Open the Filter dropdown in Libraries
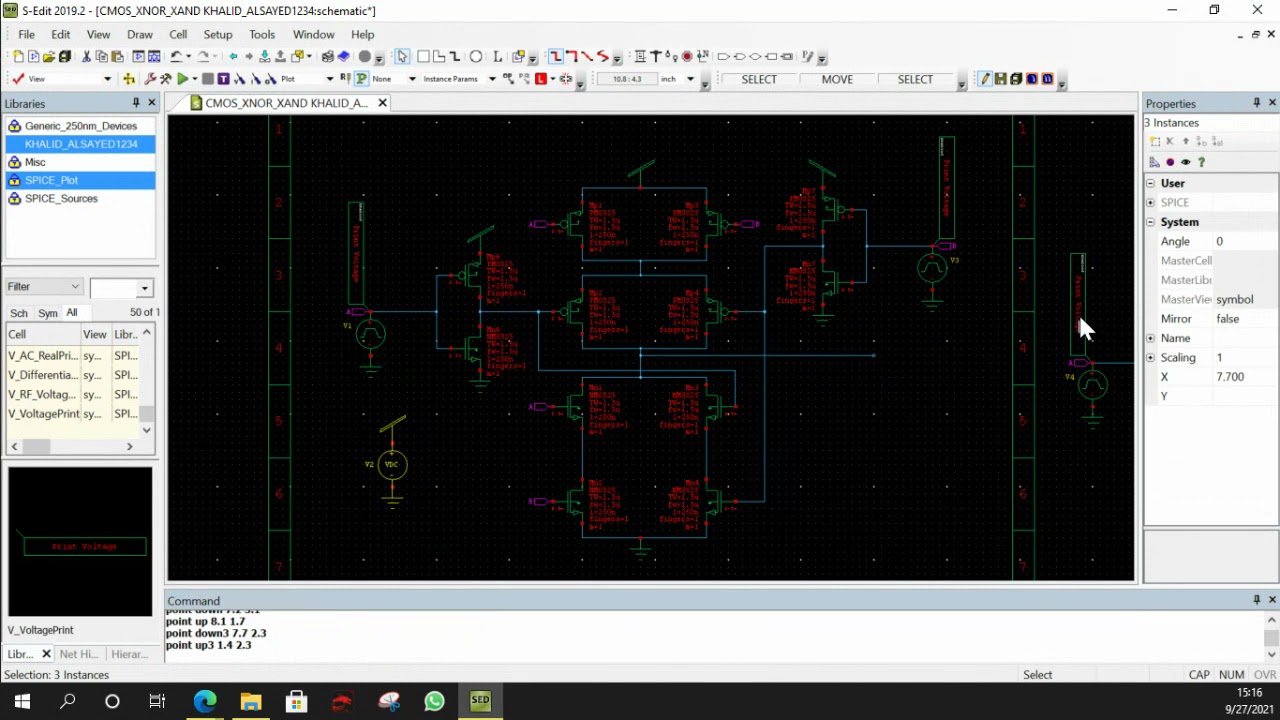The width and height of the screenshot is (1280, 720). click(x=43, y=287)
